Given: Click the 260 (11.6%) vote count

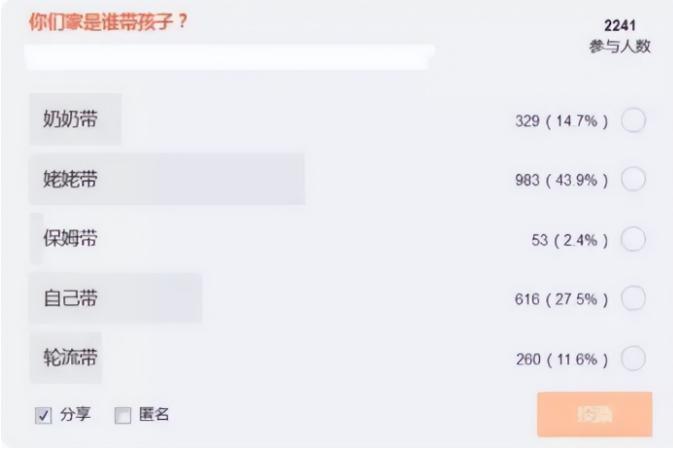Looking at the screenshot, I should pos(561,359).
